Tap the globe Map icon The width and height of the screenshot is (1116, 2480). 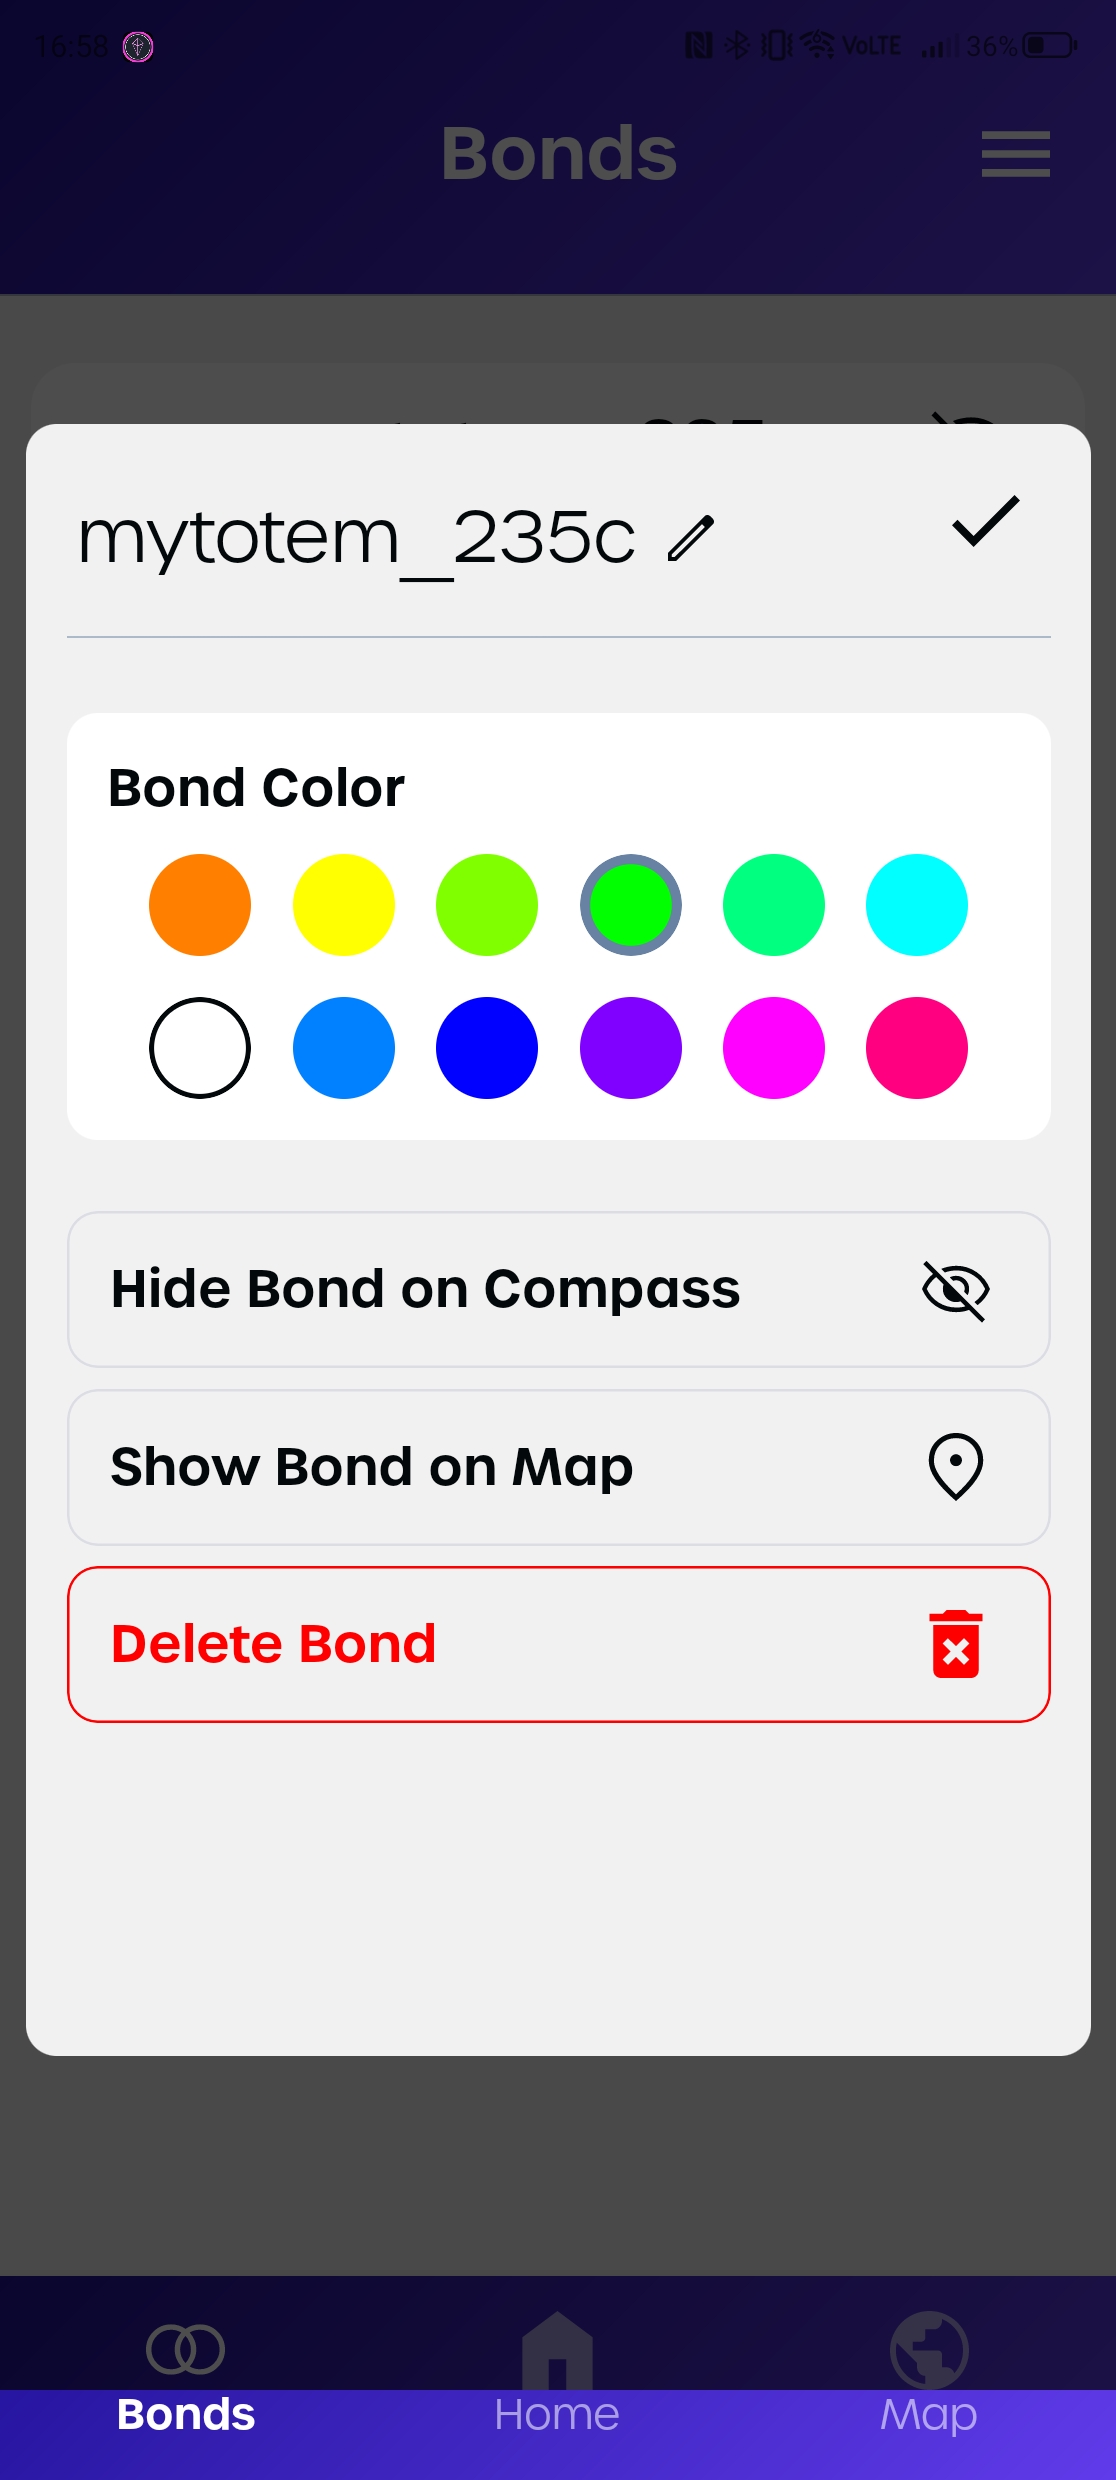click(x=929, y=2350)
